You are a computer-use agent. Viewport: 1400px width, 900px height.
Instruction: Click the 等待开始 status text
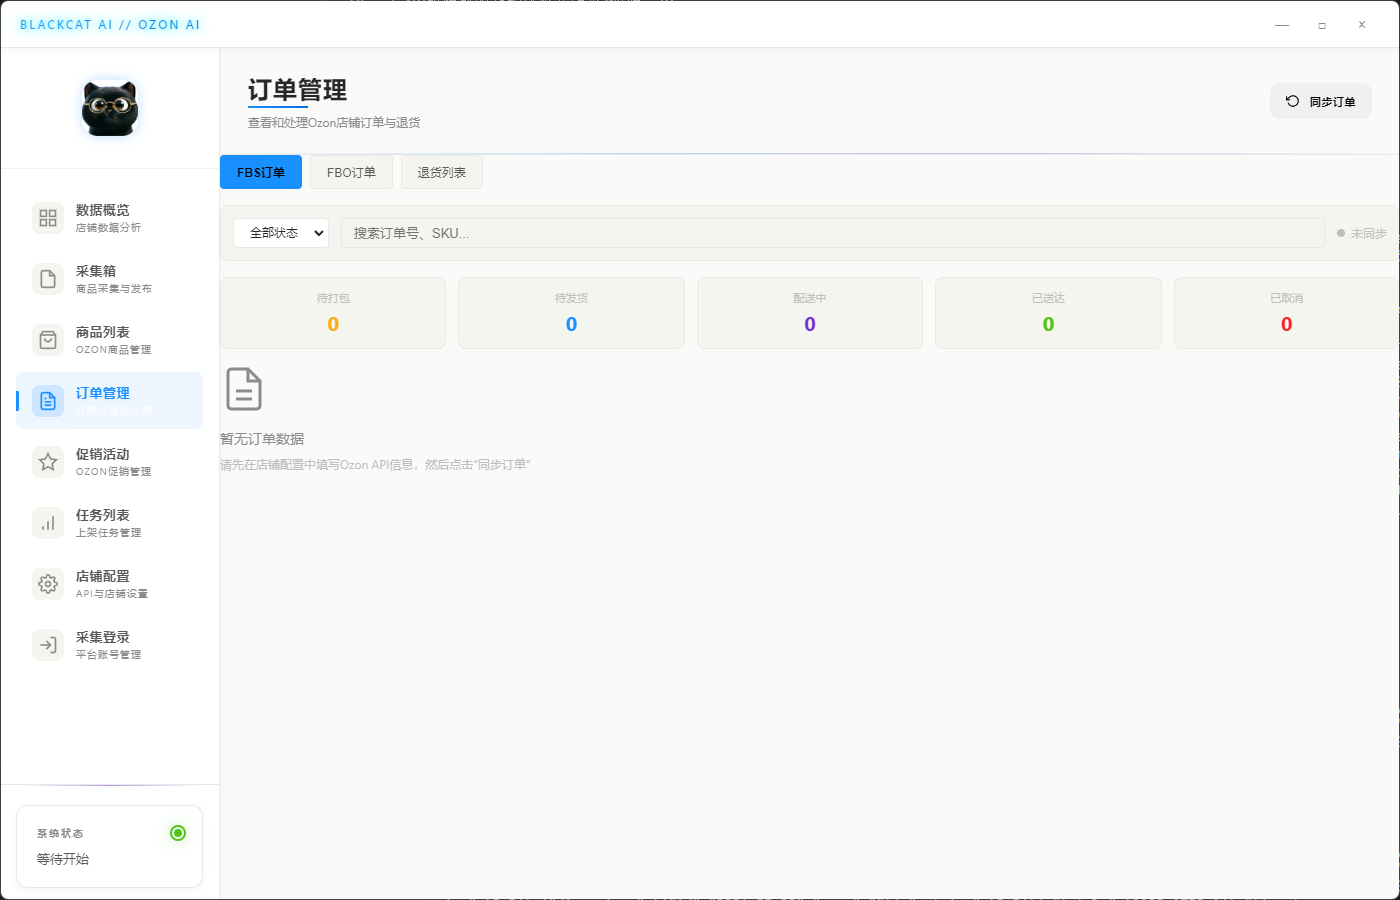pyautogui.click(x=63, y=859)
